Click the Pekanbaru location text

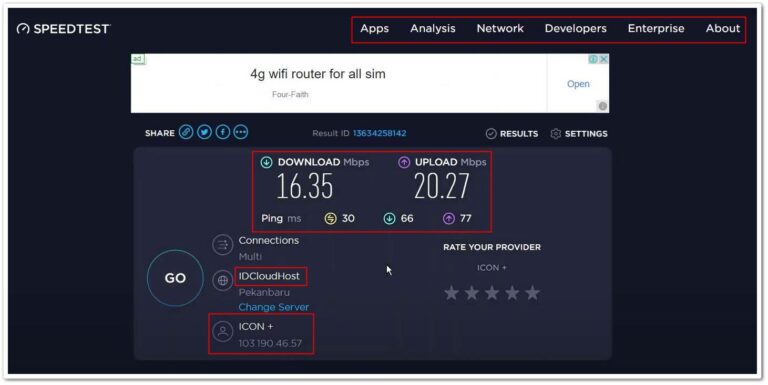pyautogui.click(x=264, y=292)
